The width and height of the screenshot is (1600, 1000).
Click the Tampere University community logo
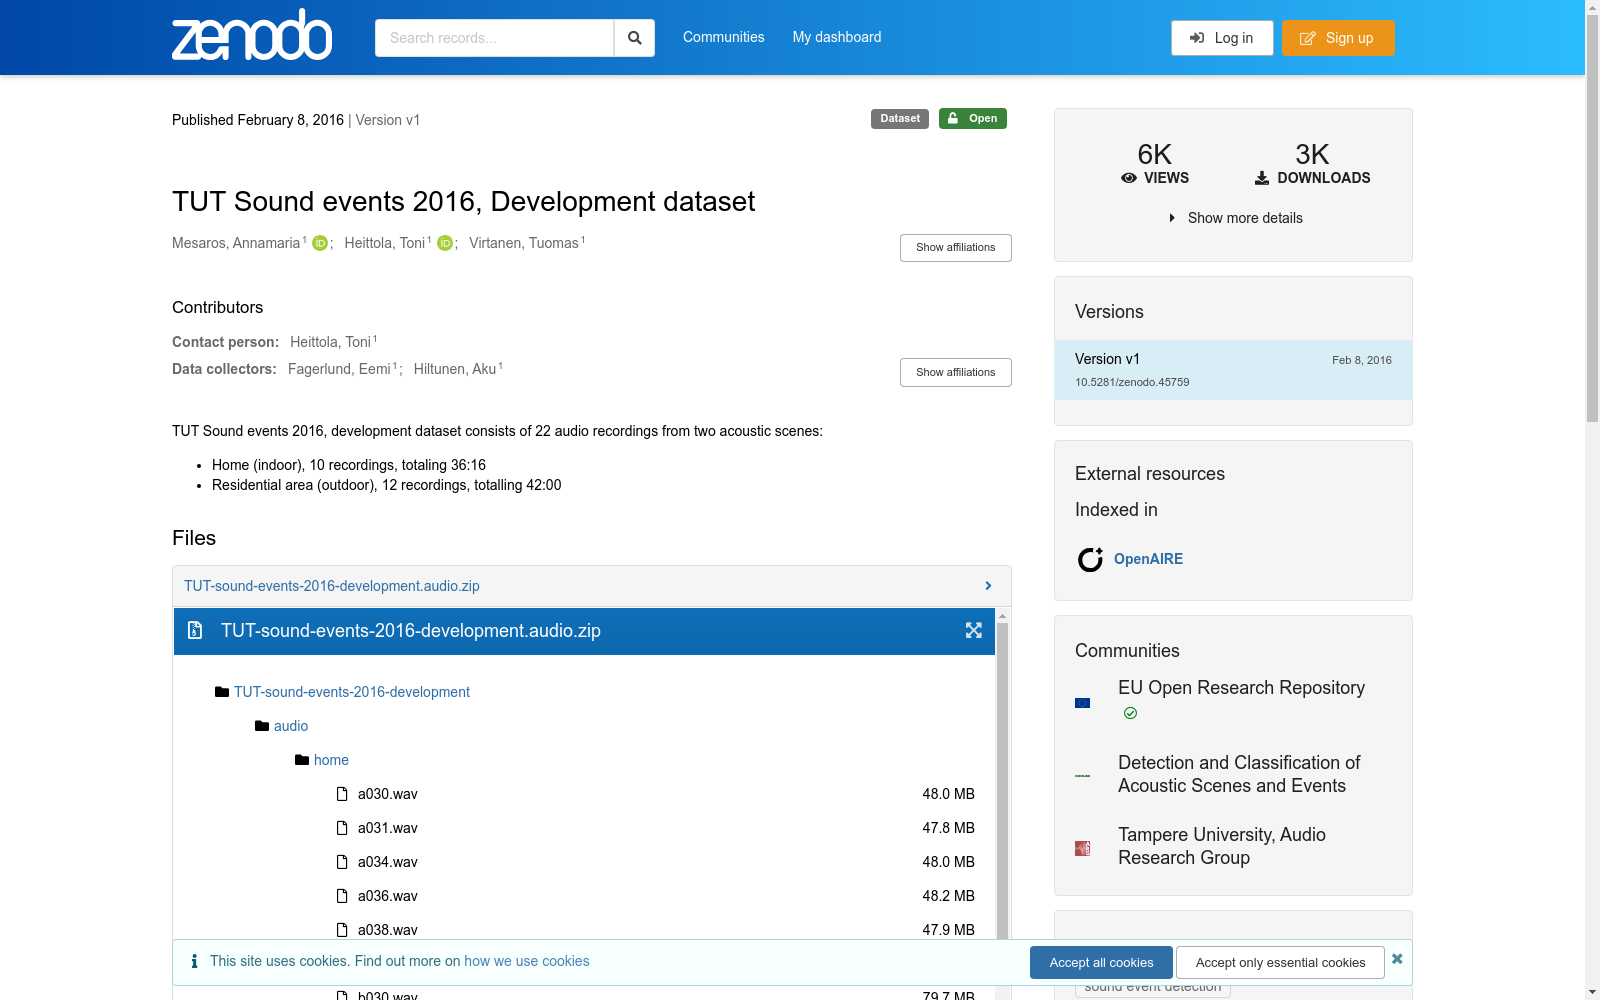[1082, 848]
